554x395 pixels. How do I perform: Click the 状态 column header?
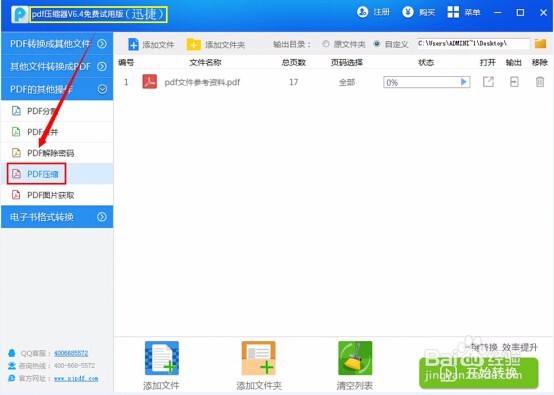point(426,63)
